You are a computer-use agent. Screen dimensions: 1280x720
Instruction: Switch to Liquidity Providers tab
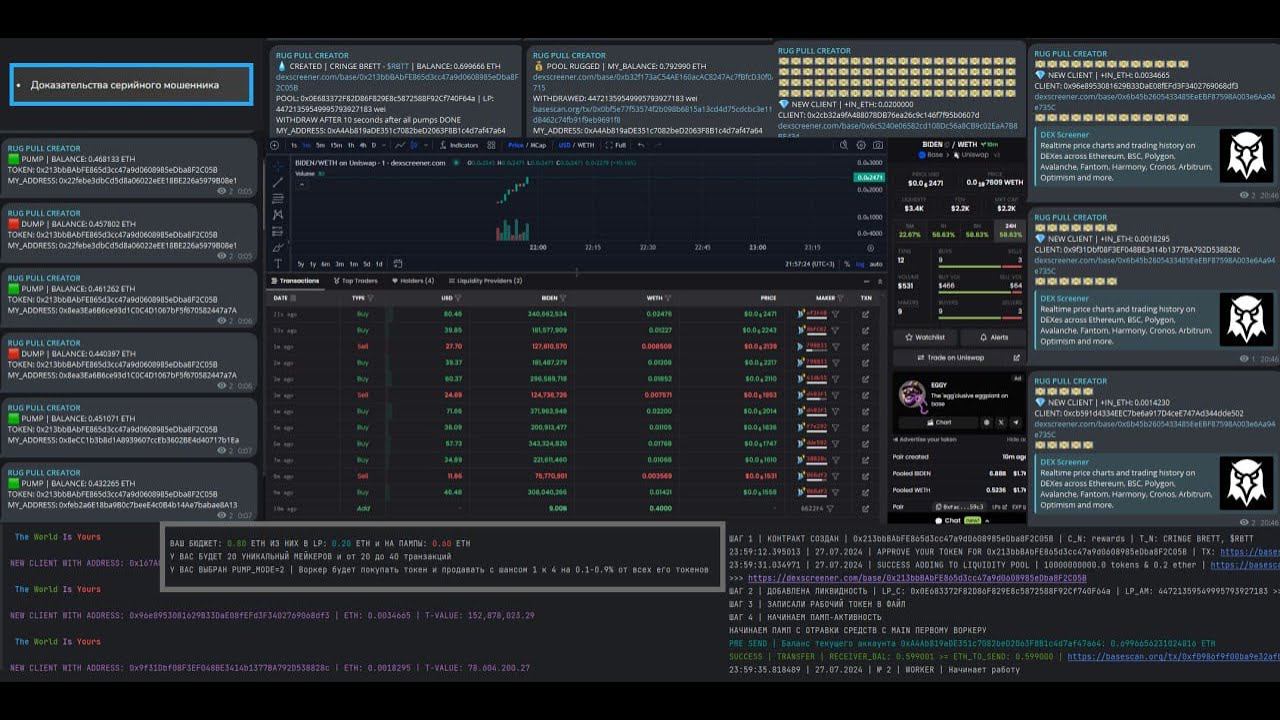click(485, 281)
